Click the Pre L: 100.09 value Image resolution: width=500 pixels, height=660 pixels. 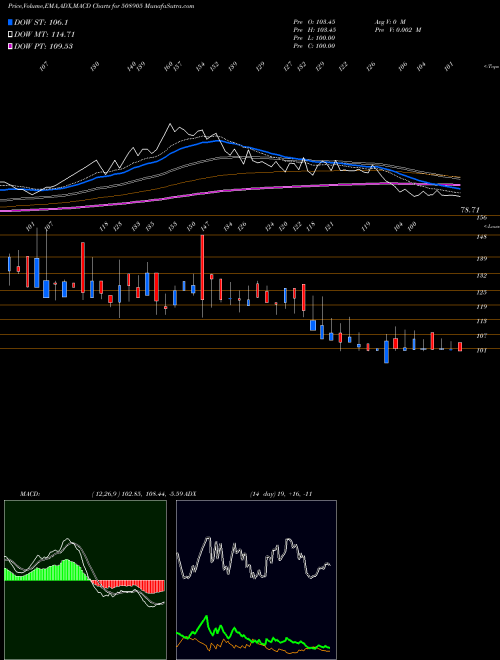click(314, 38)
